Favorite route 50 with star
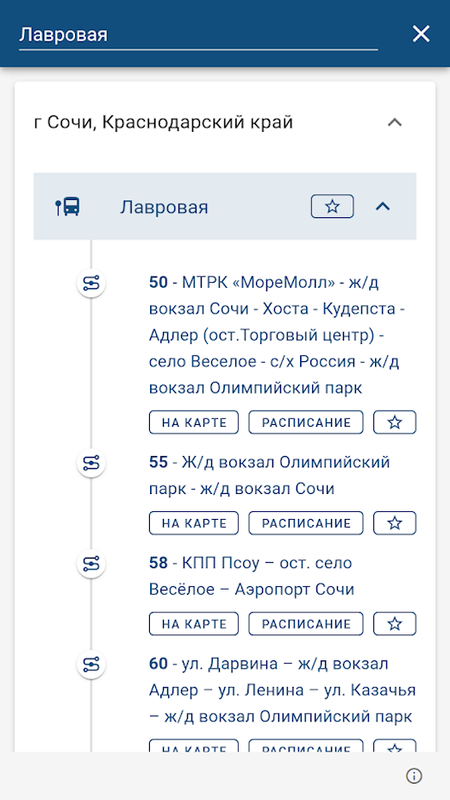The height and width of the screenshot is (800, 450). click(395, 422)
